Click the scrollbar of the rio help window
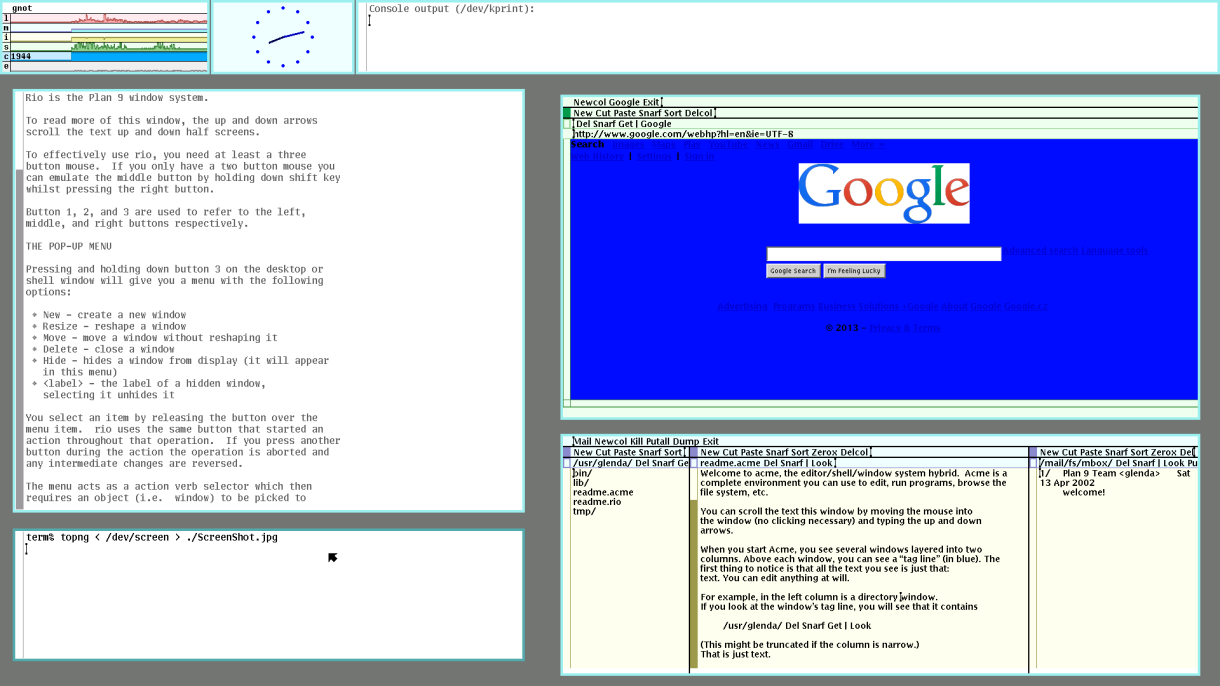This screenshot has width=1220, height=686. [19, 340]
